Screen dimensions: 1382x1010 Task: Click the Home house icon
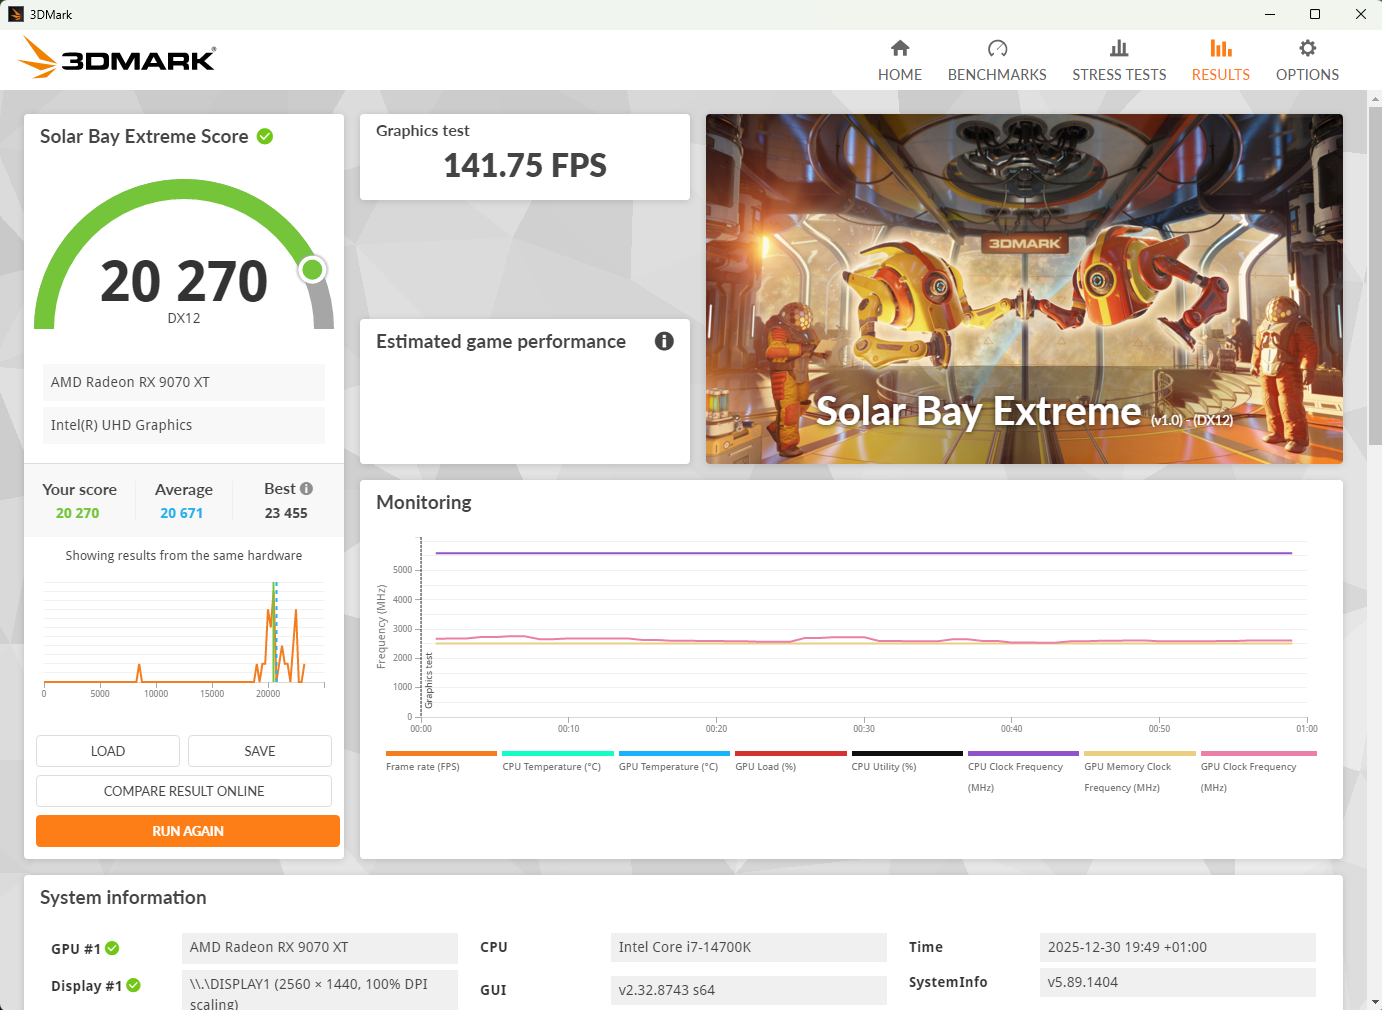(900, 48)
